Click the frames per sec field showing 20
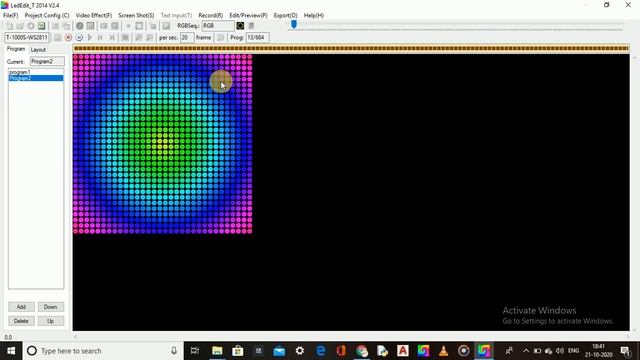The height and width of the screenshot is (360, 640). (187, 38)
